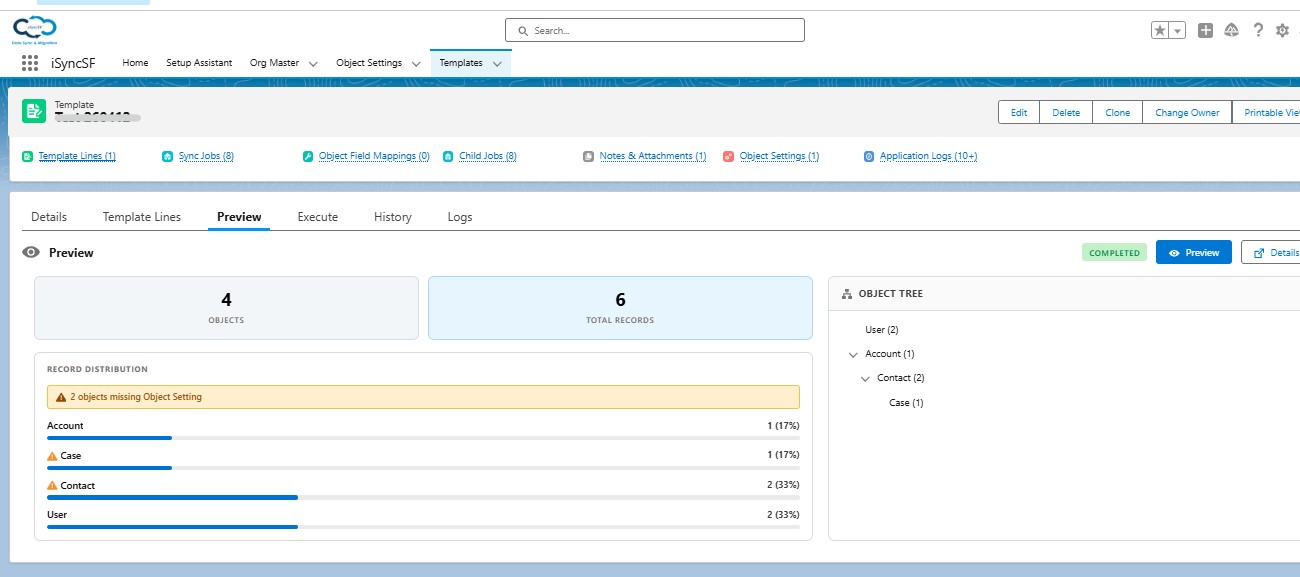Click the warning icon next to Contact

[52, 486]
